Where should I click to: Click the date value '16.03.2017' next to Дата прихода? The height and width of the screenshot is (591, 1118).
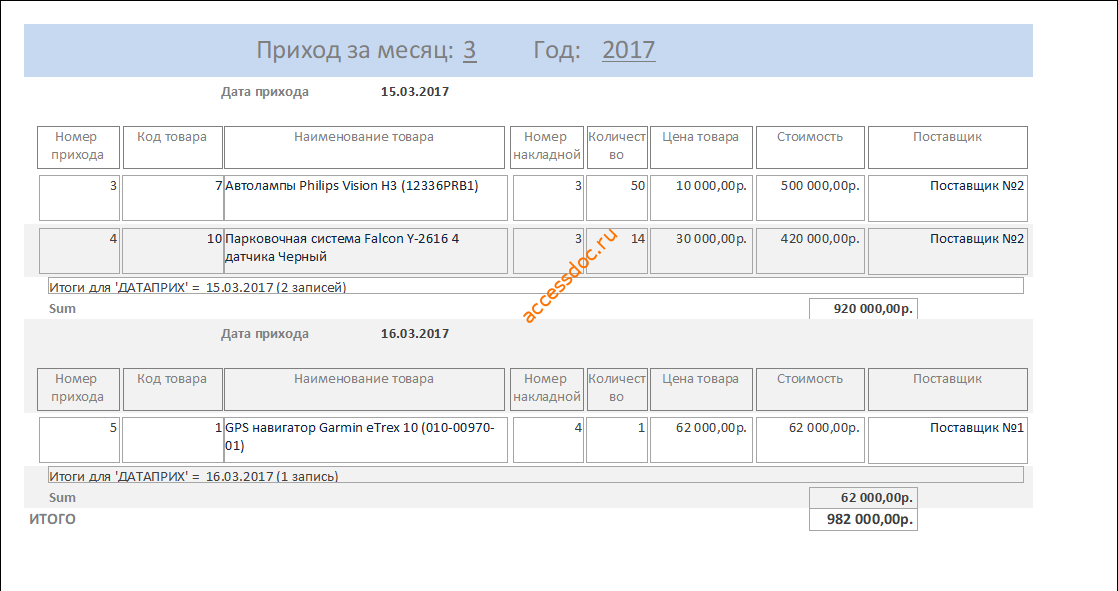click(415, 334)
